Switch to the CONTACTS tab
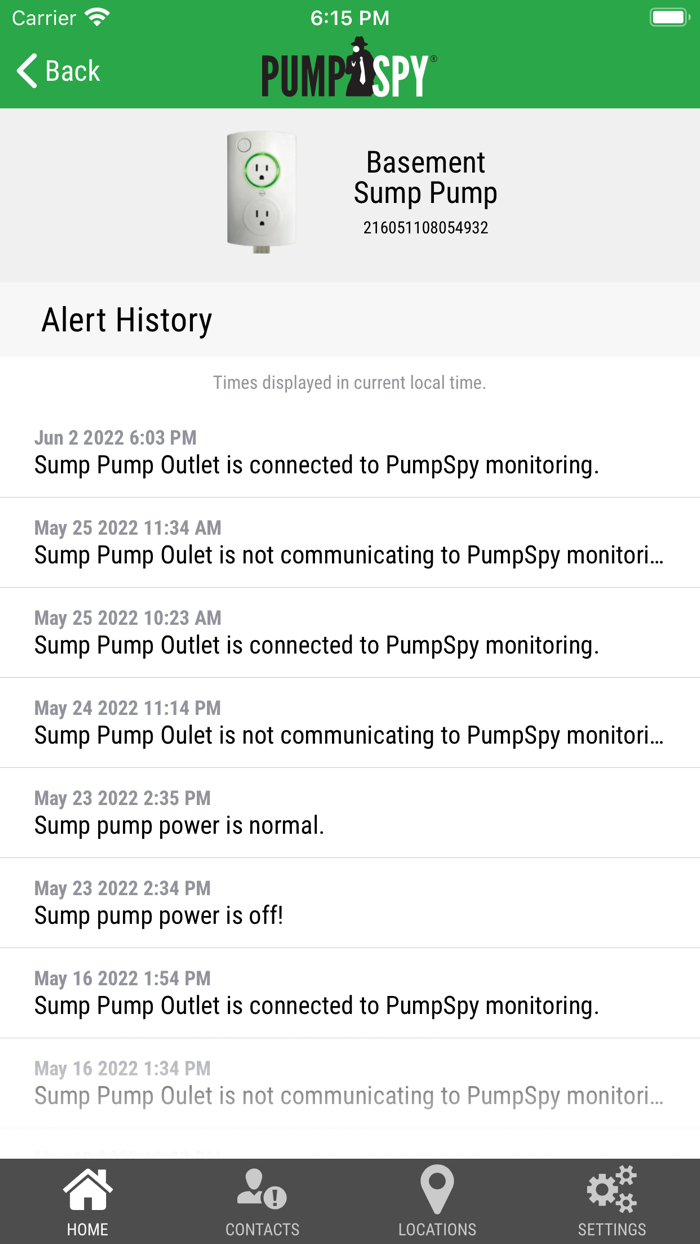This screenshot has width=700, height=1244. click(x=262, y=1200)
